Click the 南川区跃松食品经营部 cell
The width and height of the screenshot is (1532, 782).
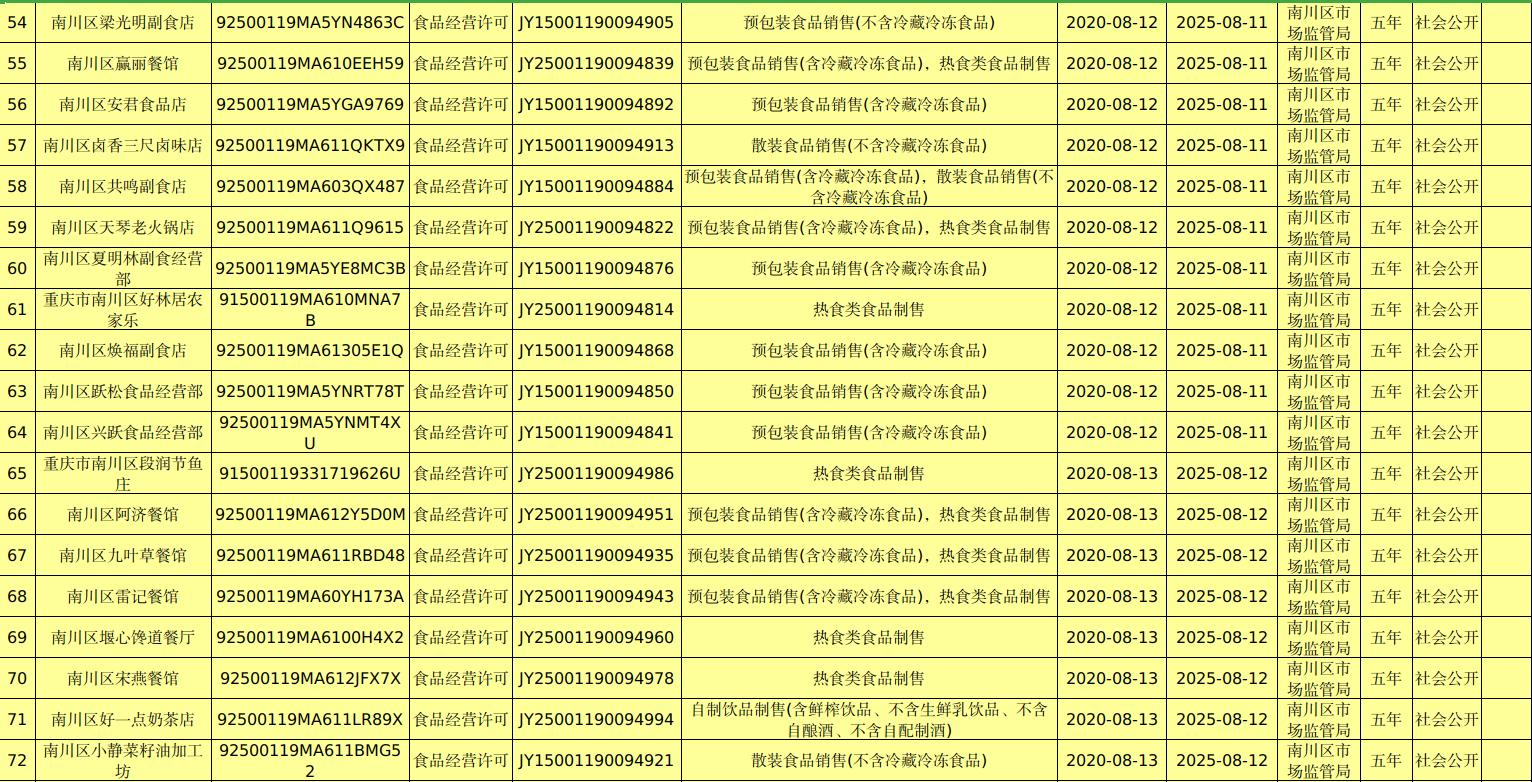click(123, 391)
